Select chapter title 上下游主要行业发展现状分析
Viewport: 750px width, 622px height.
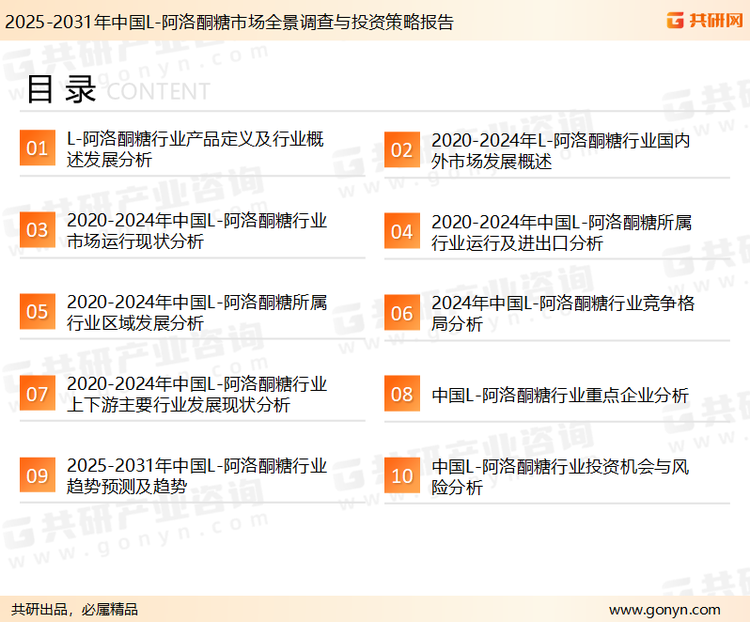tap(197, 394)
